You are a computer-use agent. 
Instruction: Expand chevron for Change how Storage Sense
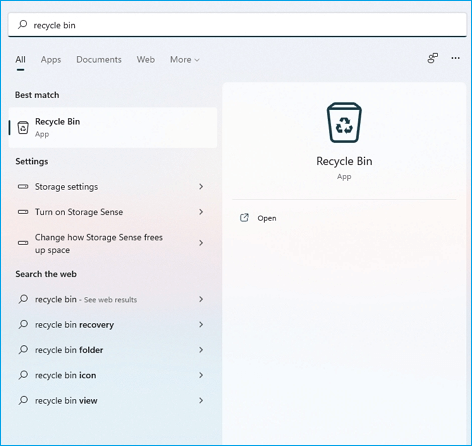pyautogui.click(x=201, y=243)
